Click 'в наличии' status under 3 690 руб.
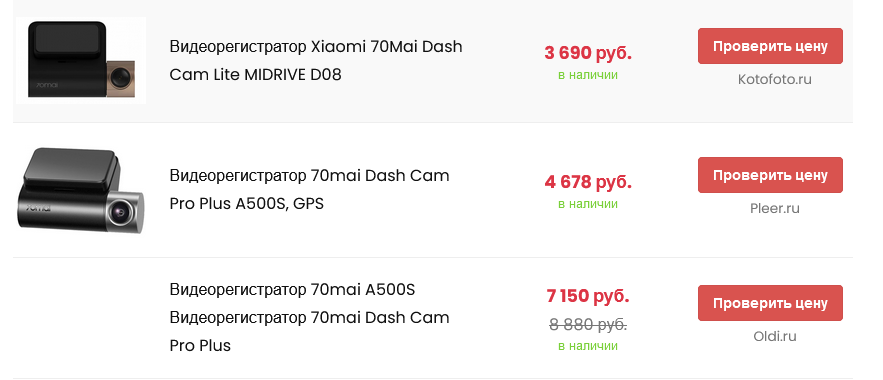 [588, 75]
